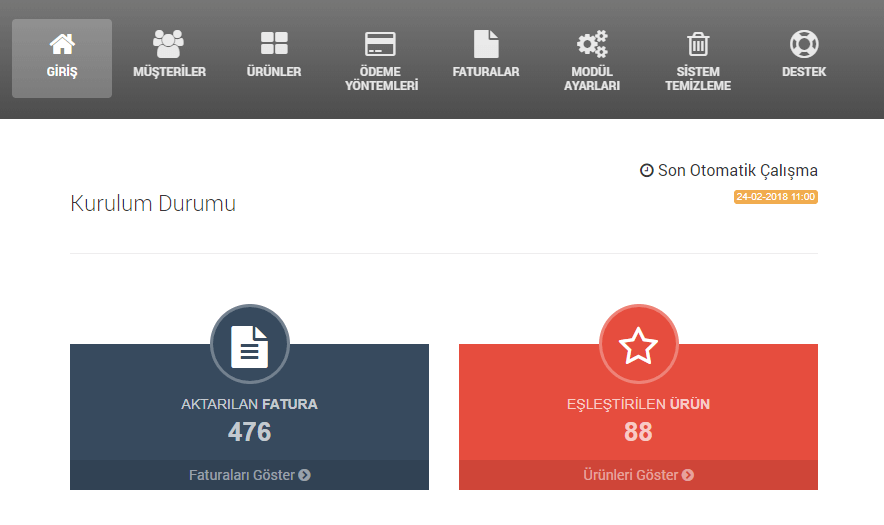The width and height of the screenshot is (884, 525).
Task: Click the star circle icon on the red card
Action: 638,344
